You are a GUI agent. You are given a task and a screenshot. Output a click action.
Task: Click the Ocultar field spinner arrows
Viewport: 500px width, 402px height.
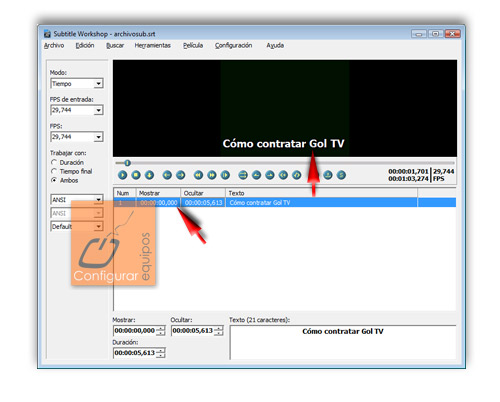219,330
